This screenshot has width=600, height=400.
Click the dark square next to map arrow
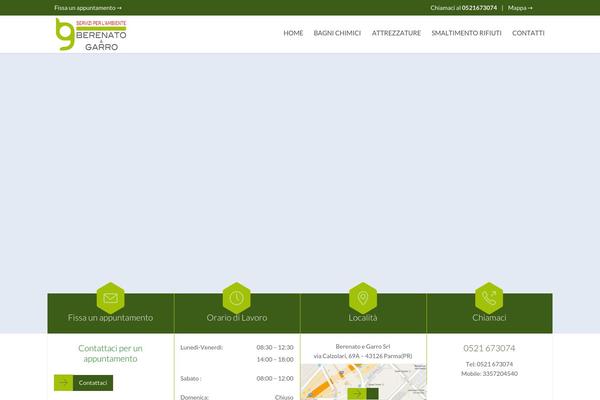372,393
